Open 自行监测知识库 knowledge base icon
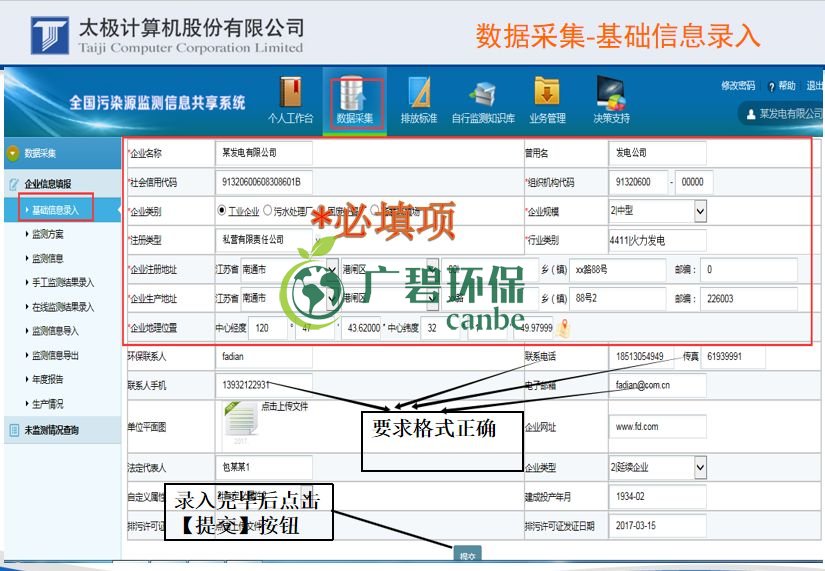The image size is (825, 571). 483,93
